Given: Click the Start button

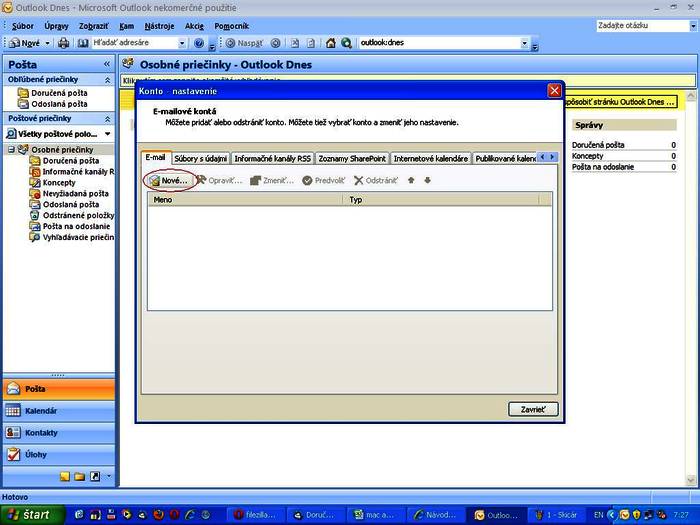Looking at the screenshot, I should [32, 515].
